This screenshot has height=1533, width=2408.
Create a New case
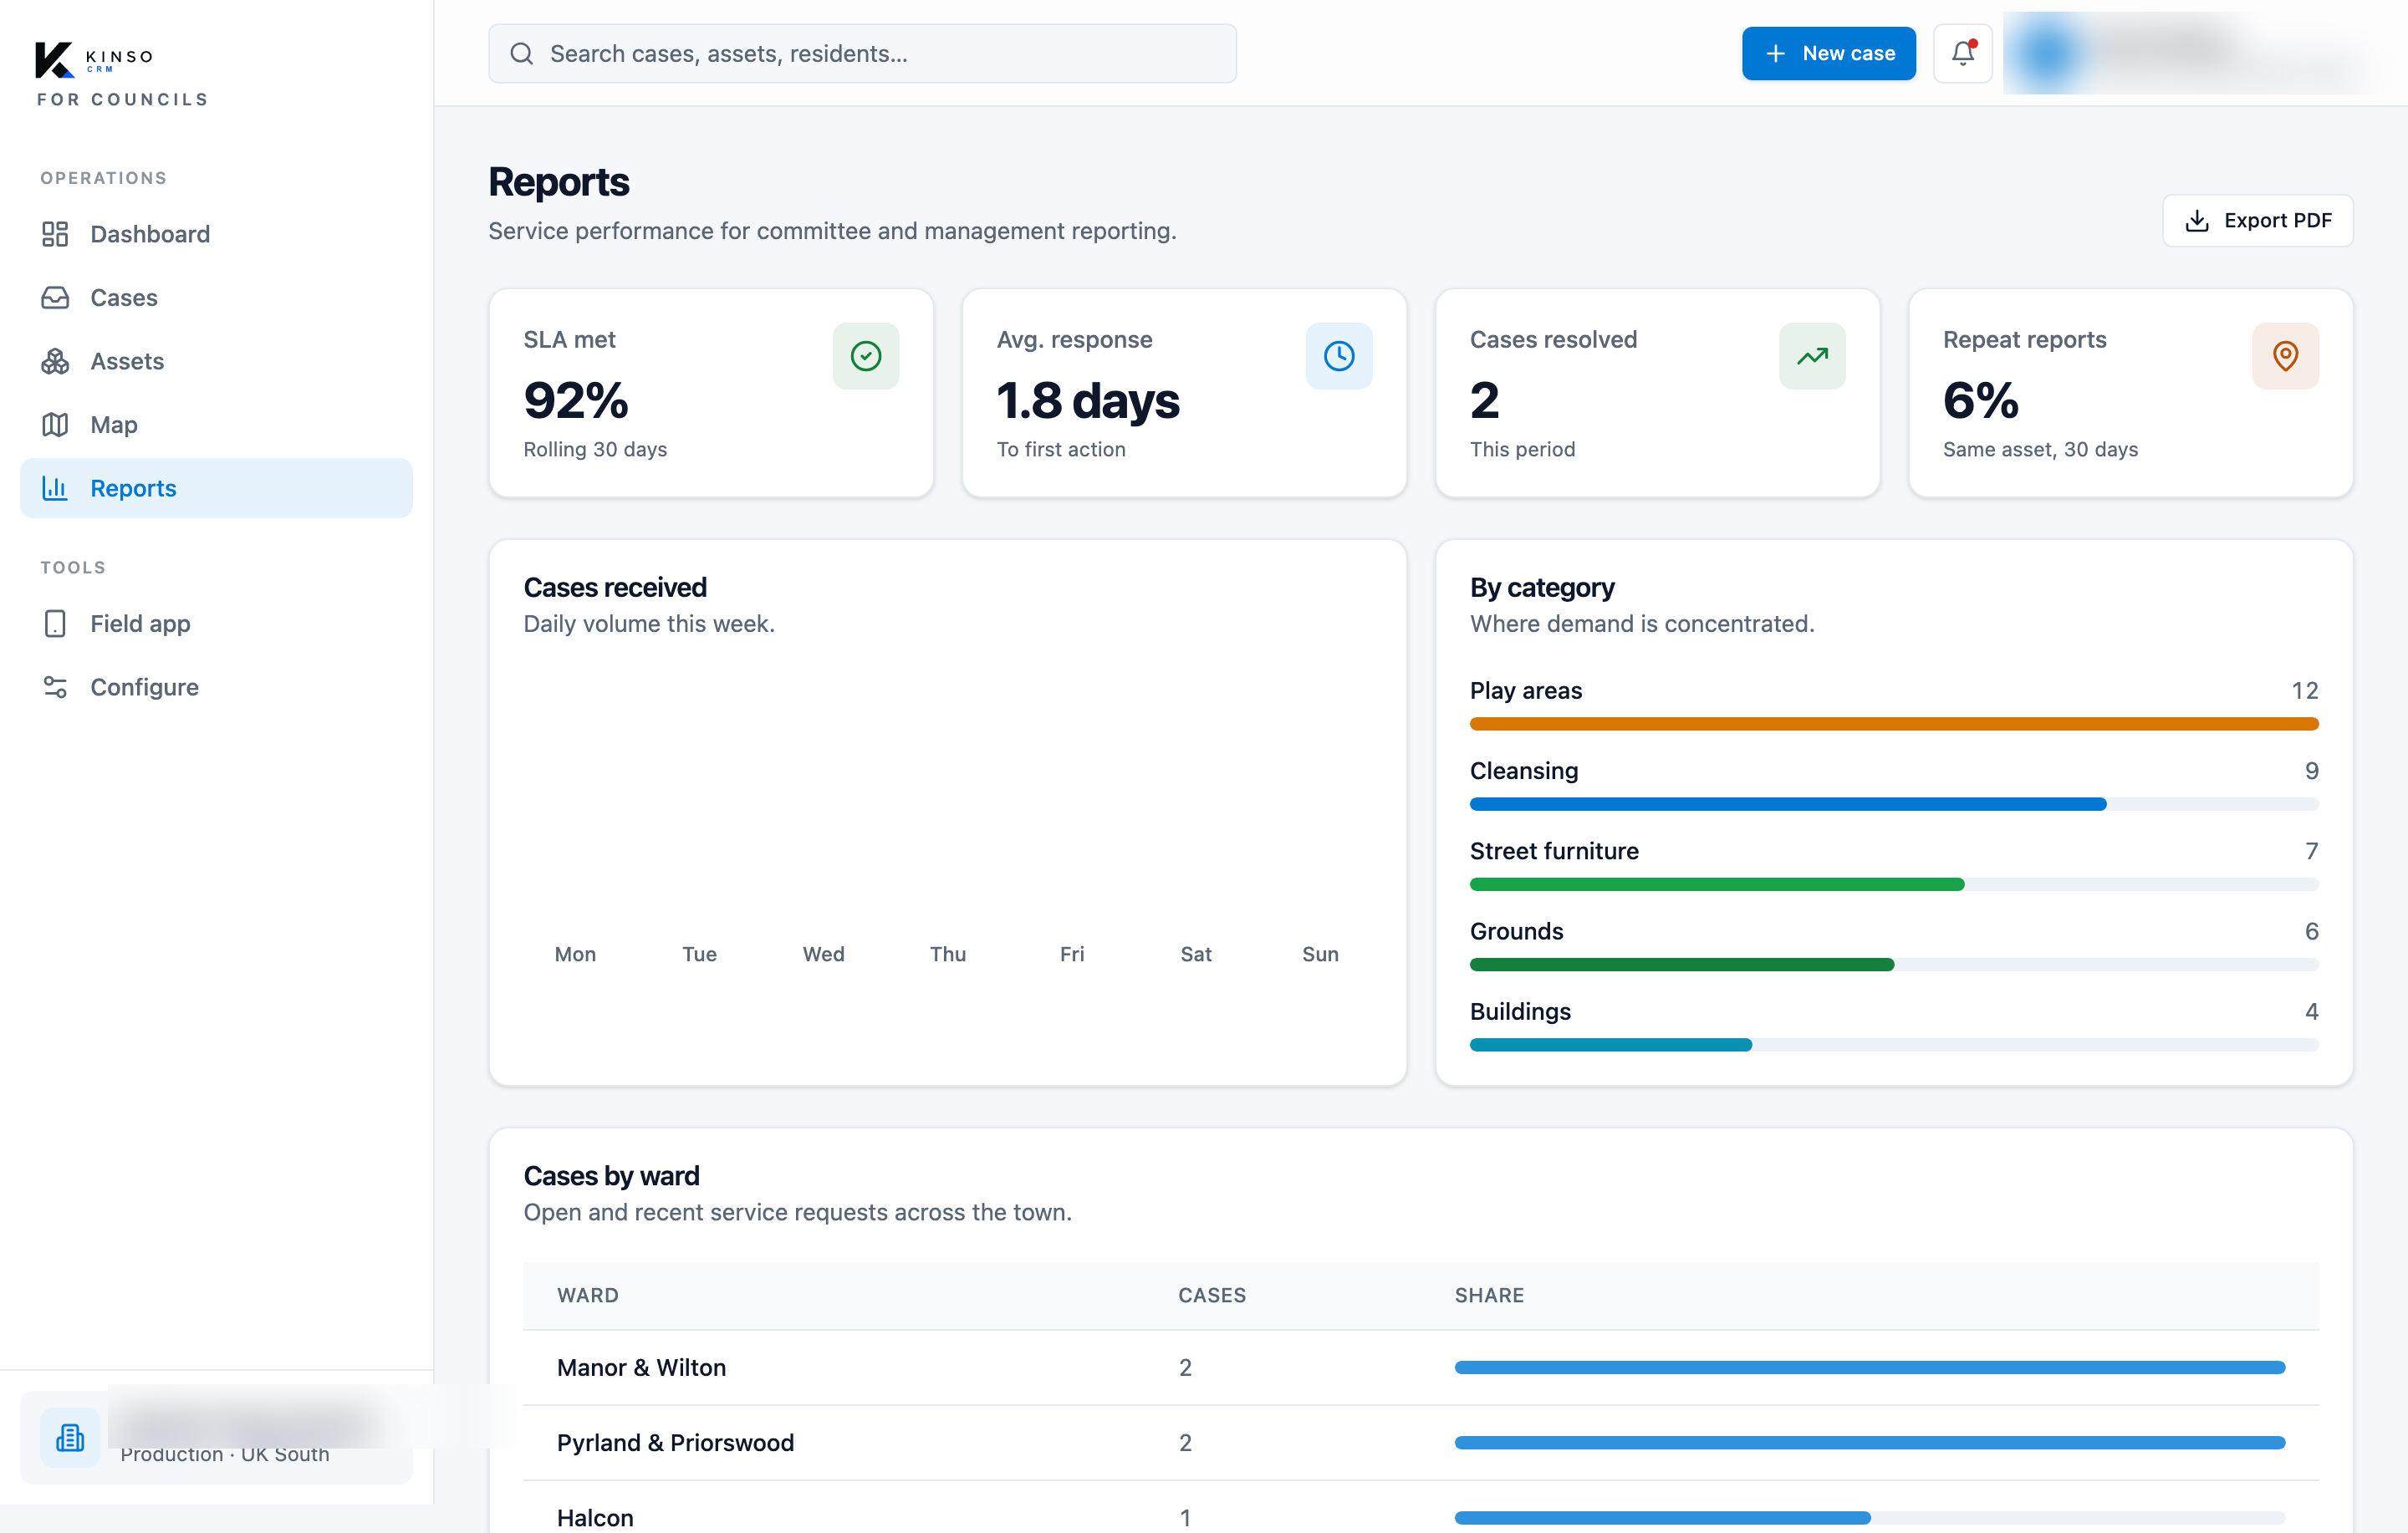click(1828, 53)
